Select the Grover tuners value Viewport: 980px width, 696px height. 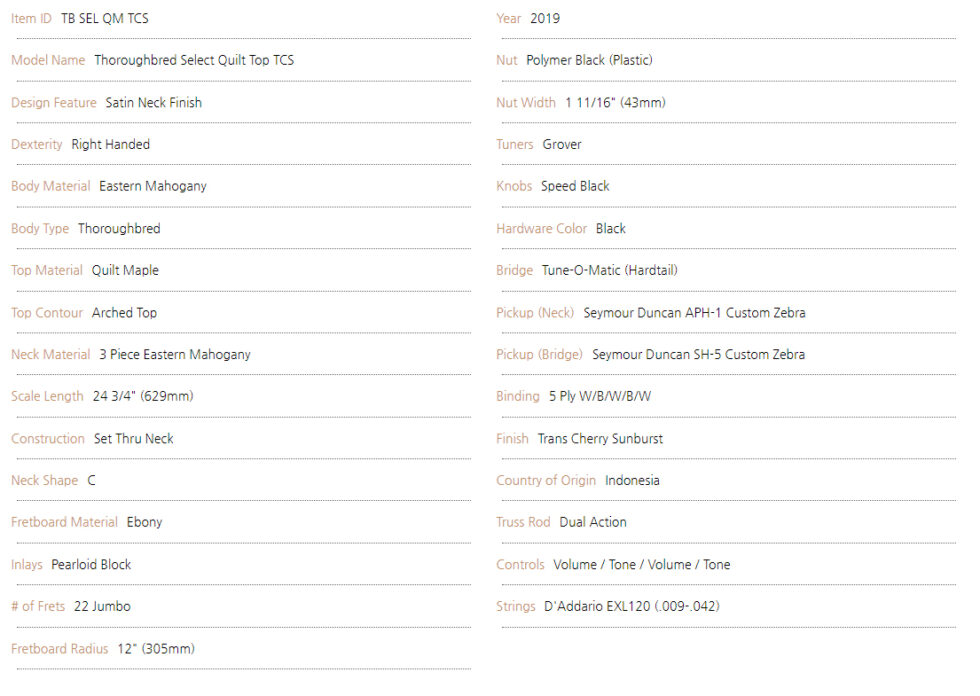(x=562, y=144)
